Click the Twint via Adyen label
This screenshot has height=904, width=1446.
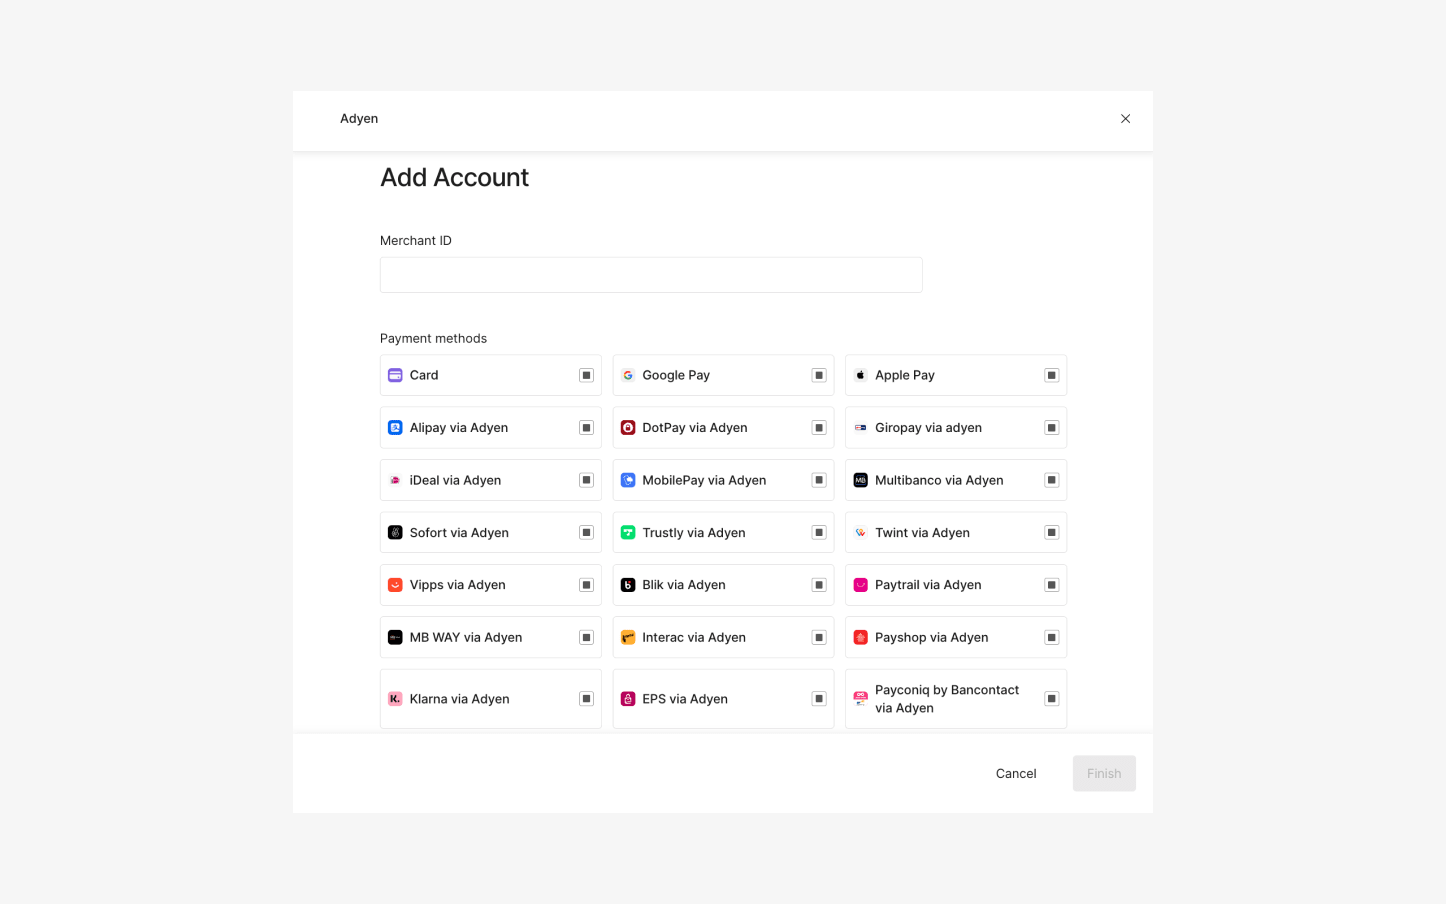(x=922, y=533)
